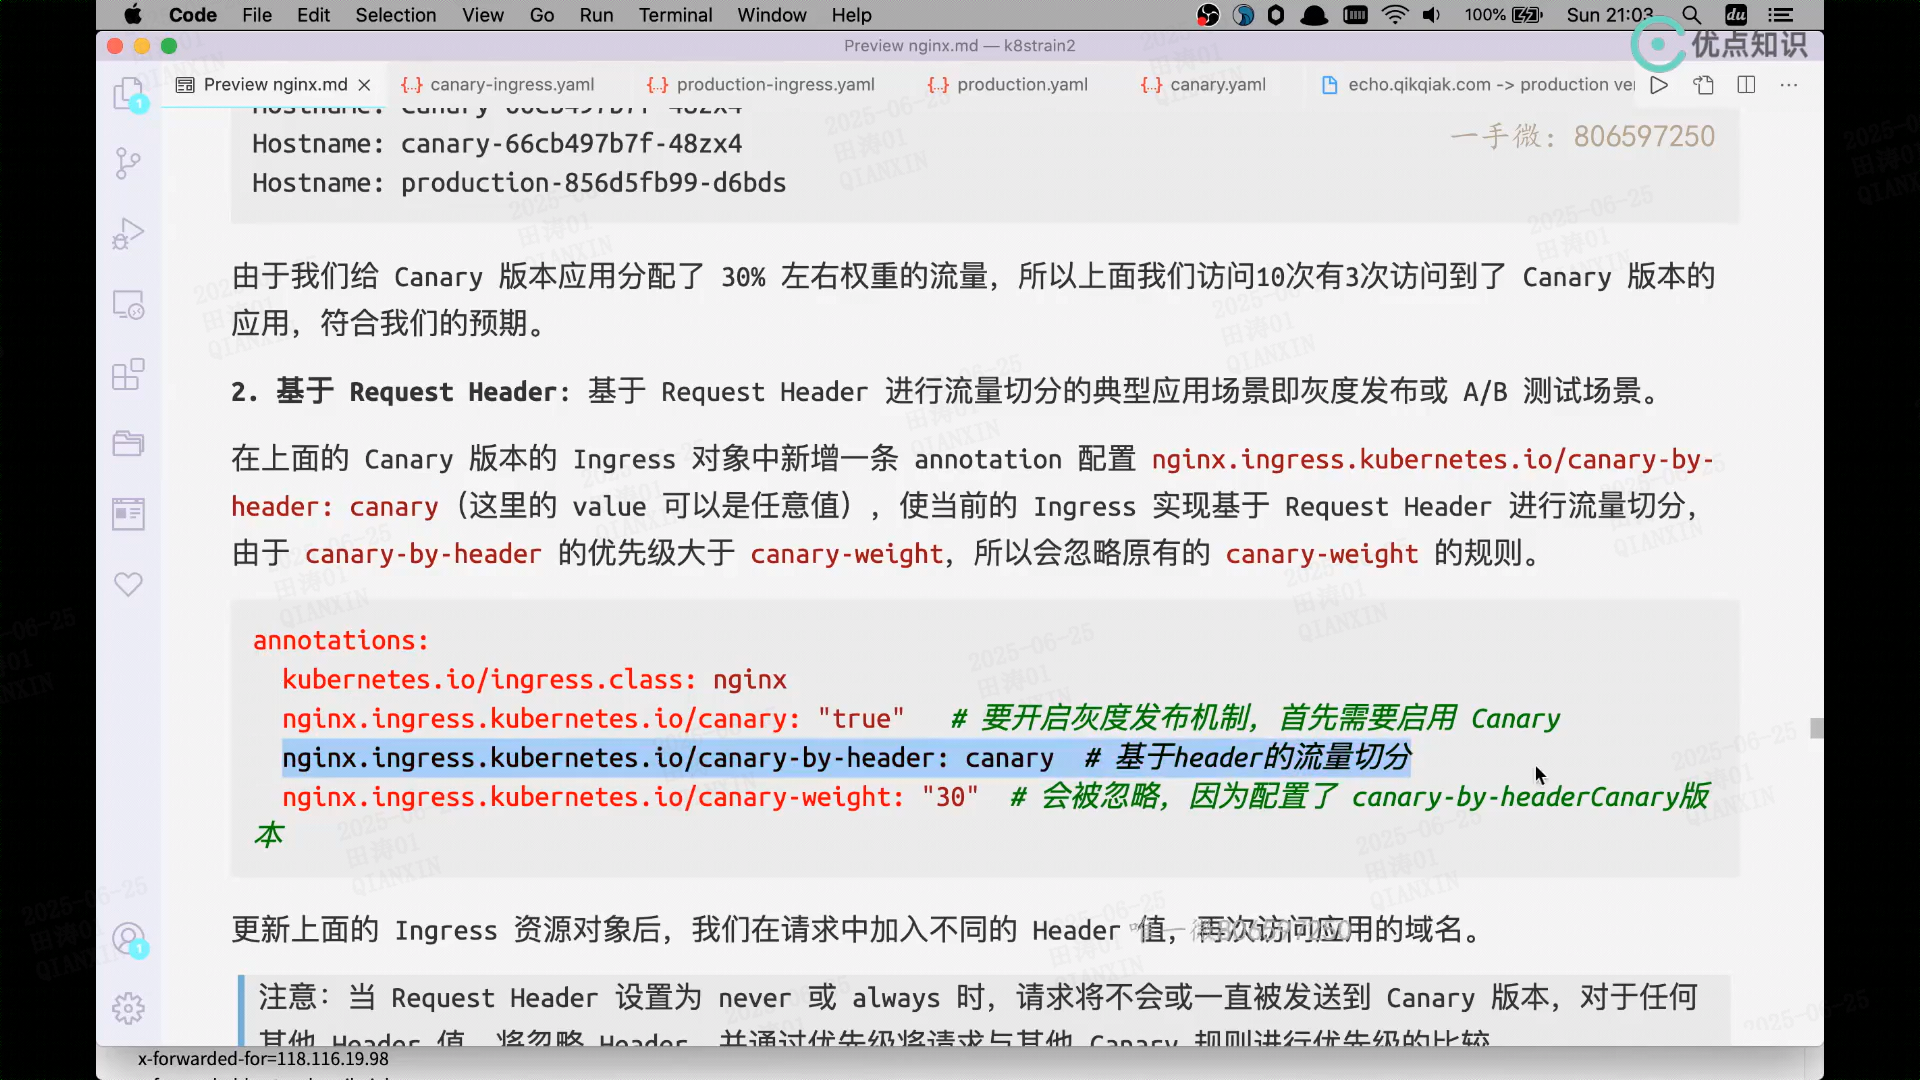Open the Manage settings gear icon
This screenshot has width=1920, height=1080.
point(128,1008)
